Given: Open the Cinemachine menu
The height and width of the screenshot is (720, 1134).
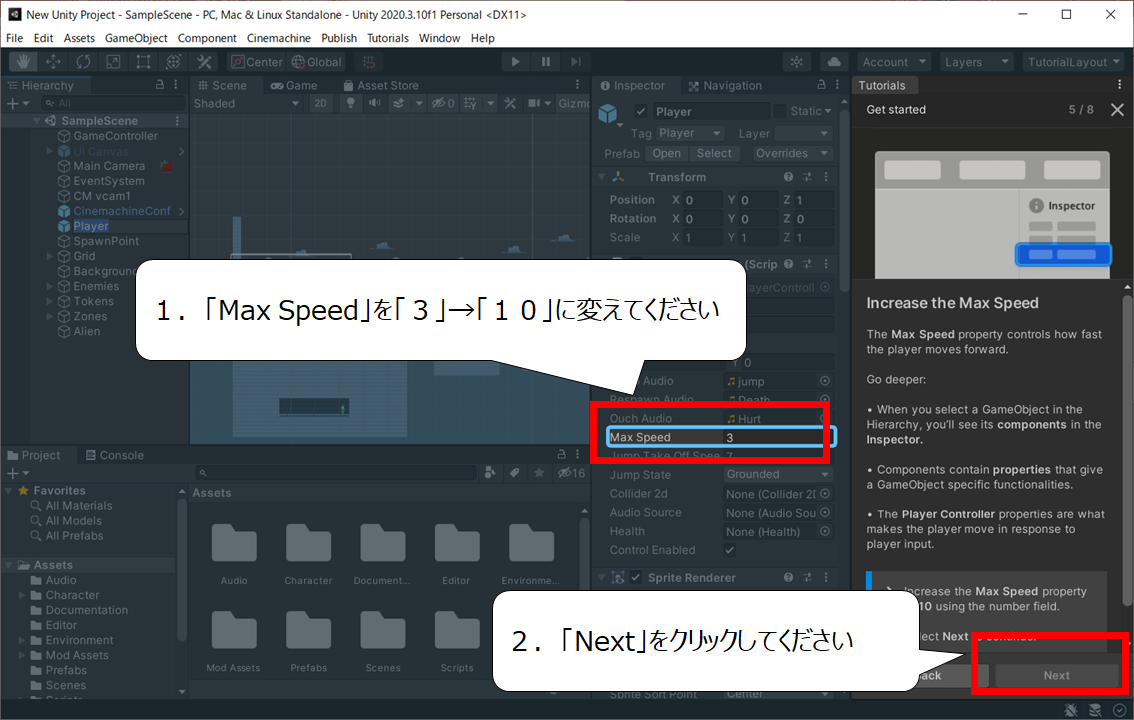Looking at the screenshot, I should pyautogui.click(x=278, y=38).
